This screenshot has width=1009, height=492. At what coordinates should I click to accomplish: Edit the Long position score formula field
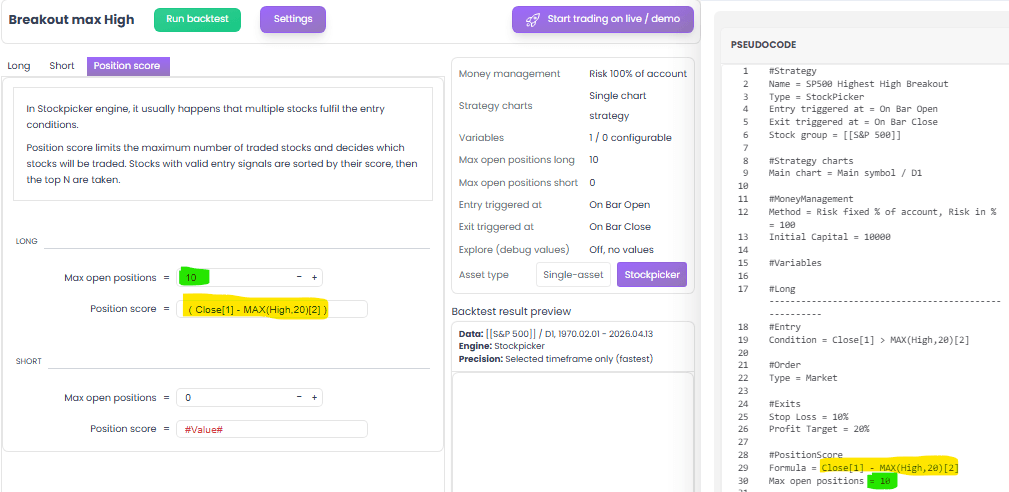tap(272, 309)
